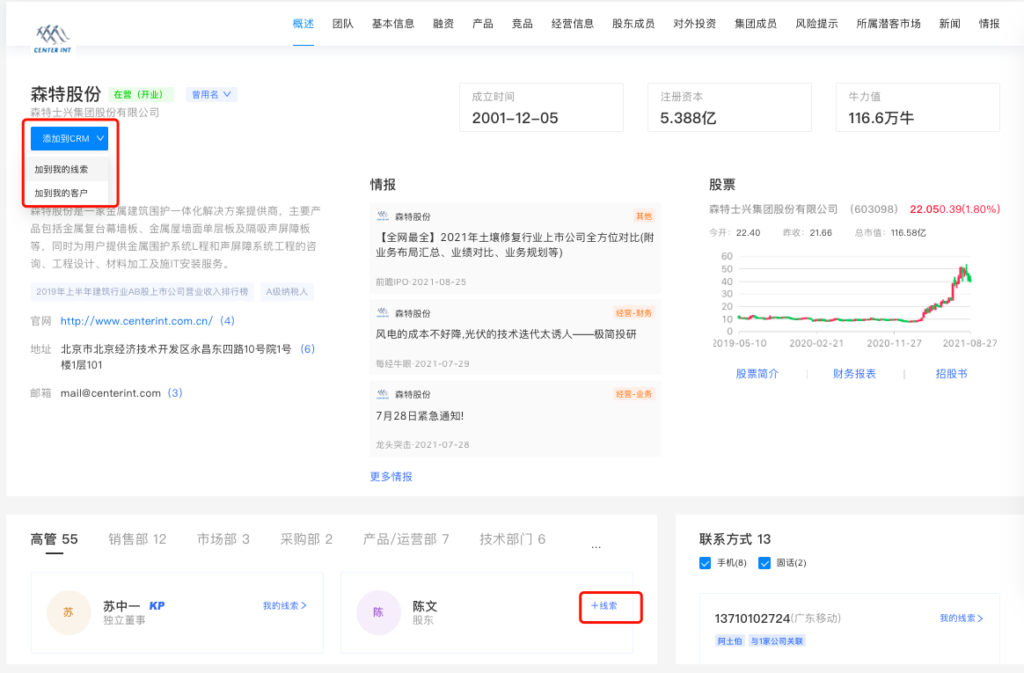This screenshot has width=1024, height=673.
Task: Click the KP badge beside 苏中一
Action: (x=157, y=606)
